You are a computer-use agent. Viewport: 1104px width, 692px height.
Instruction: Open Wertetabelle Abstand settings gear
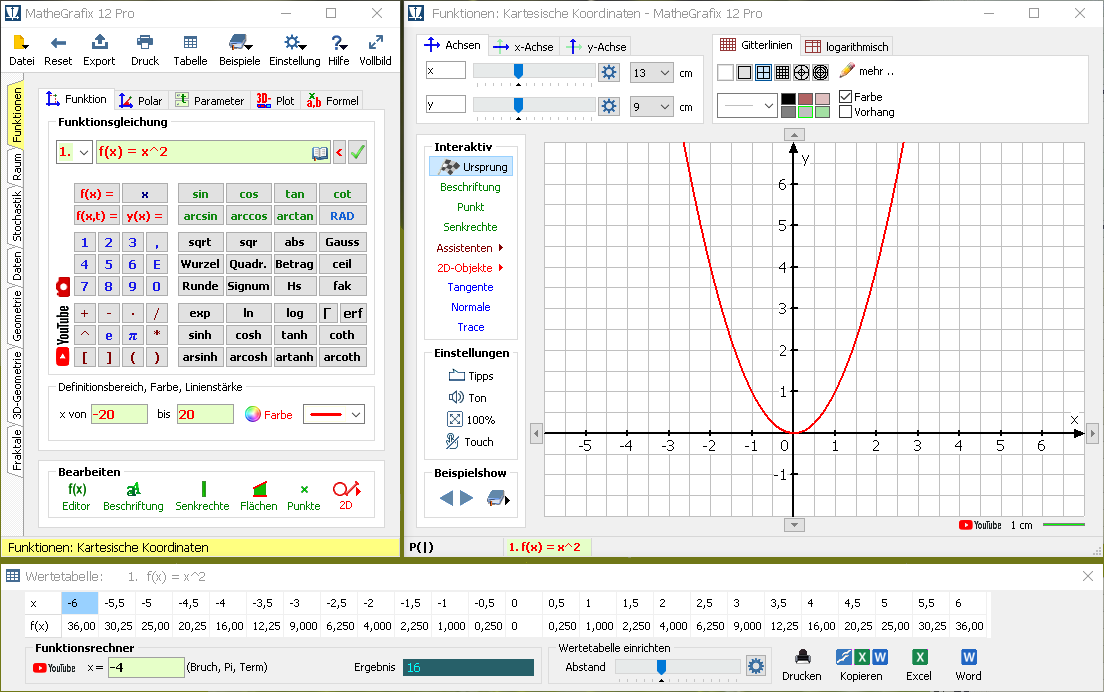(x=755, y=666)
